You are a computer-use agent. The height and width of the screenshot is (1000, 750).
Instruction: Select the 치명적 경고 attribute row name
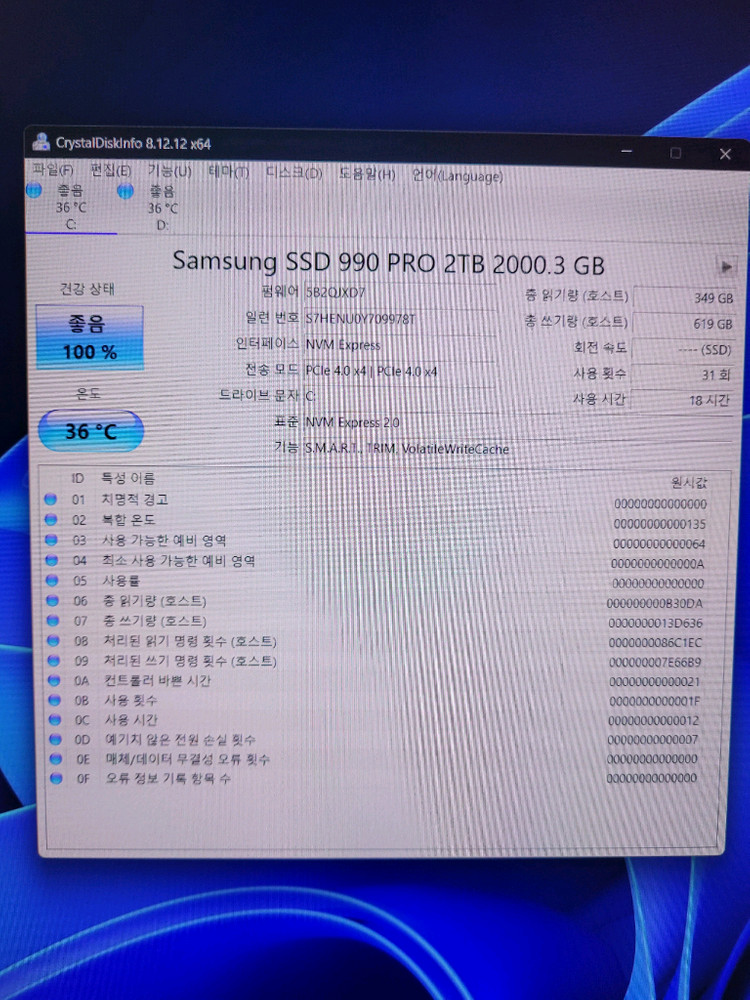pos(135,499)
